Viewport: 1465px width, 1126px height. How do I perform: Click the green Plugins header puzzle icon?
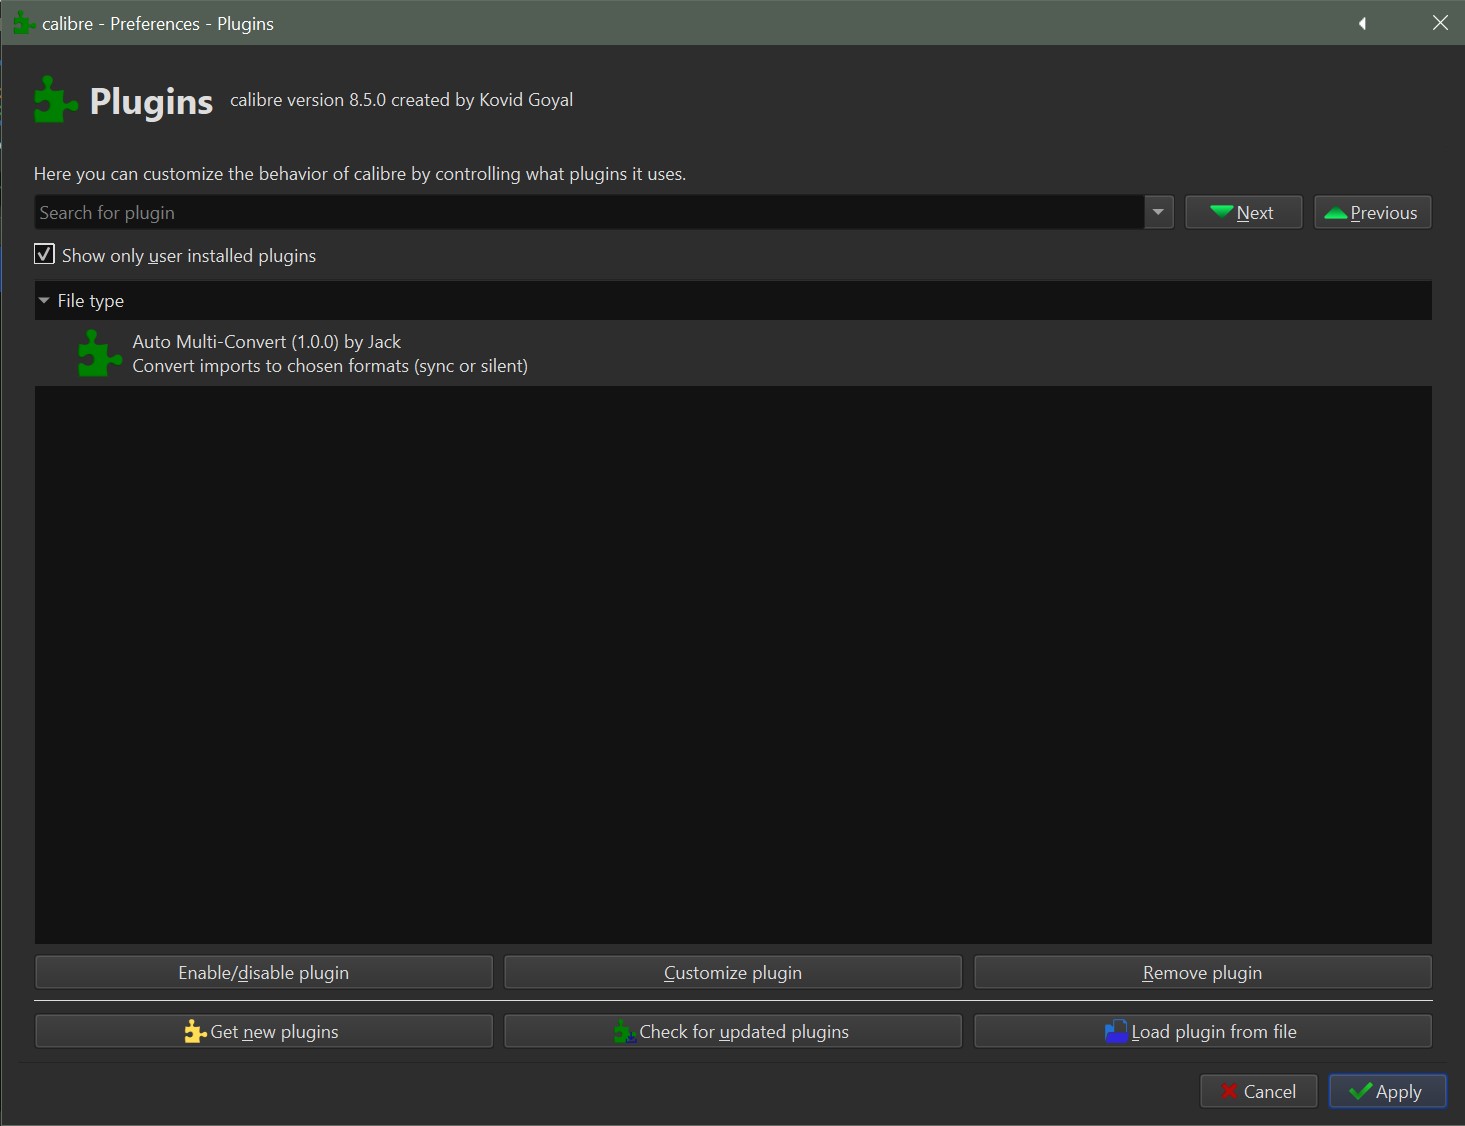click(56, 100)
